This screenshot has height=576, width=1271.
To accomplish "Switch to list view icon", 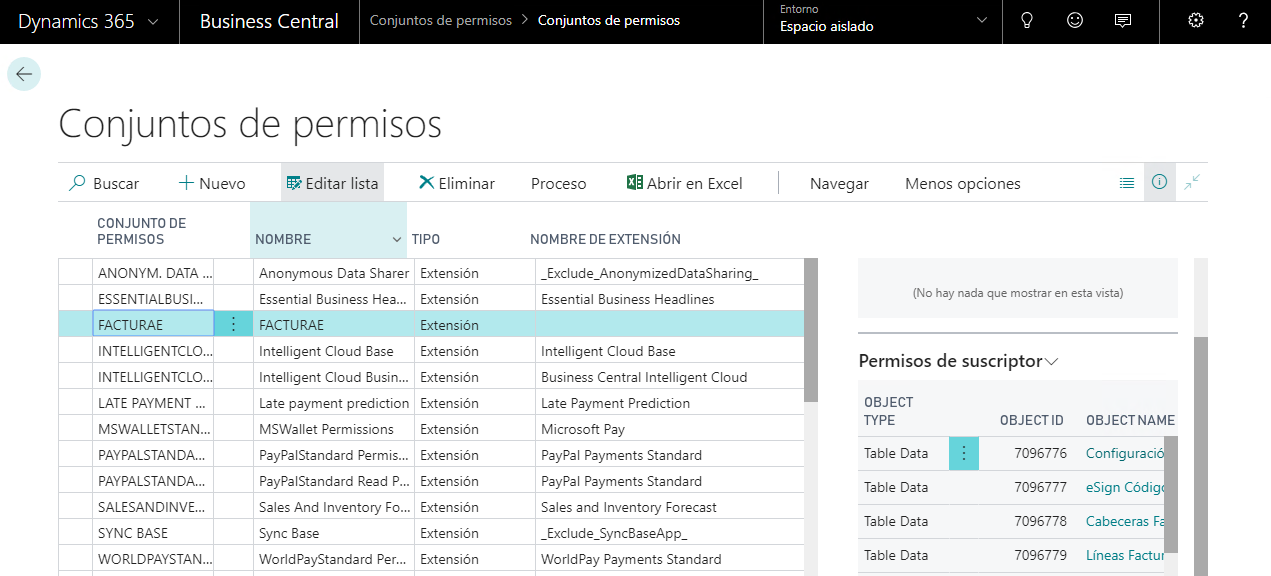I will pyautogui.click(x=1127, y=183).
